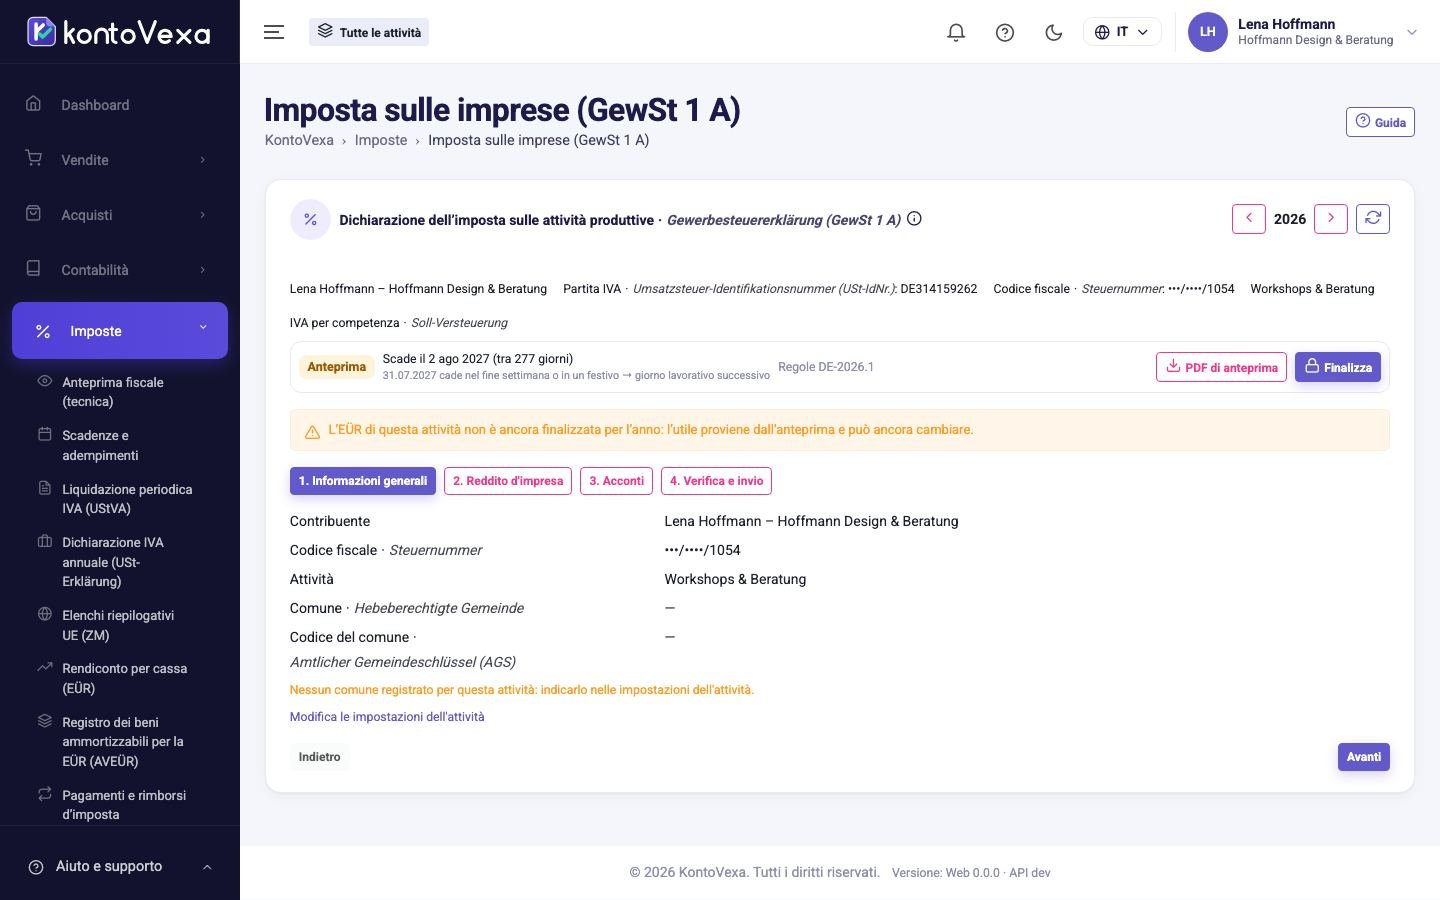Expand the Acquisti sidebar menu
The image size is (1440, 900).
pyautogui.click(x=120, y=215)
